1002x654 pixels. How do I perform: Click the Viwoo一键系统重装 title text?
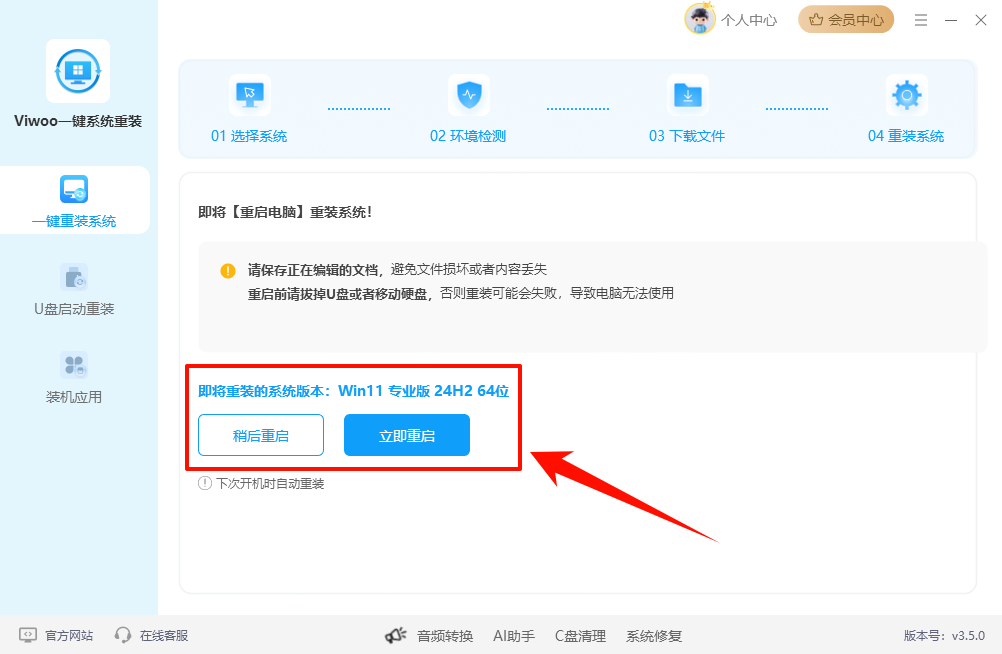[78, 121]
